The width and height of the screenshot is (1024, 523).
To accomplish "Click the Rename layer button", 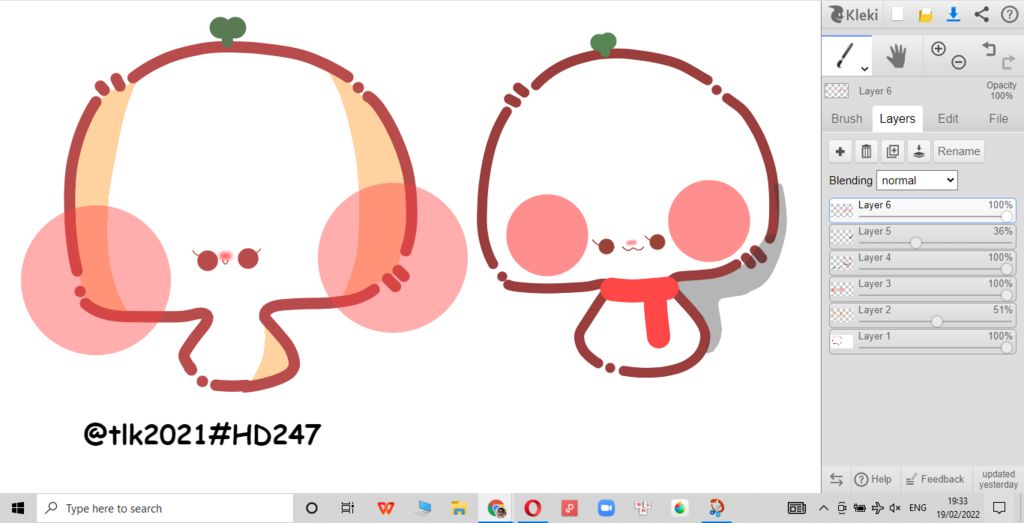I will point(958,151).
